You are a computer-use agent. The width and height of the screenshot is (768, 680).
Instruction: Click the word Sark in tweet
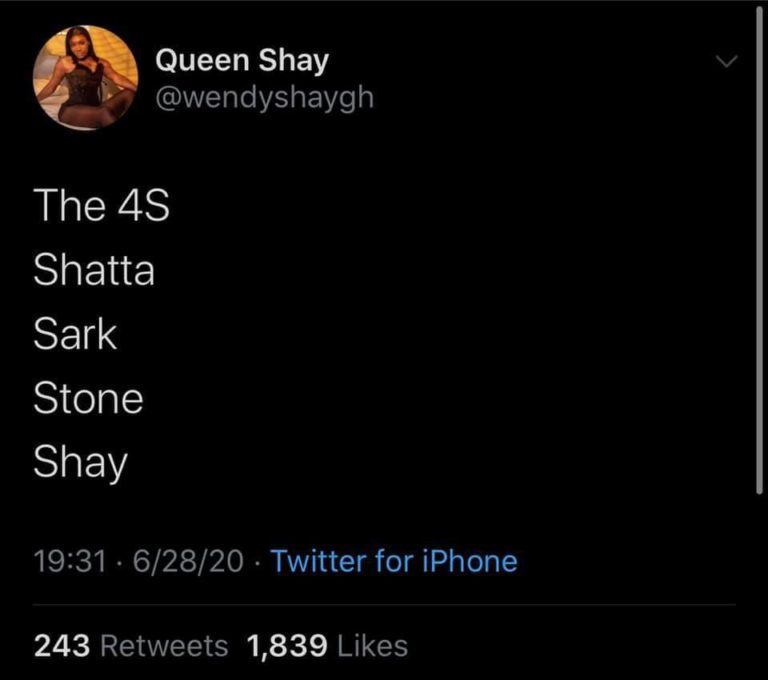[75, 334]
